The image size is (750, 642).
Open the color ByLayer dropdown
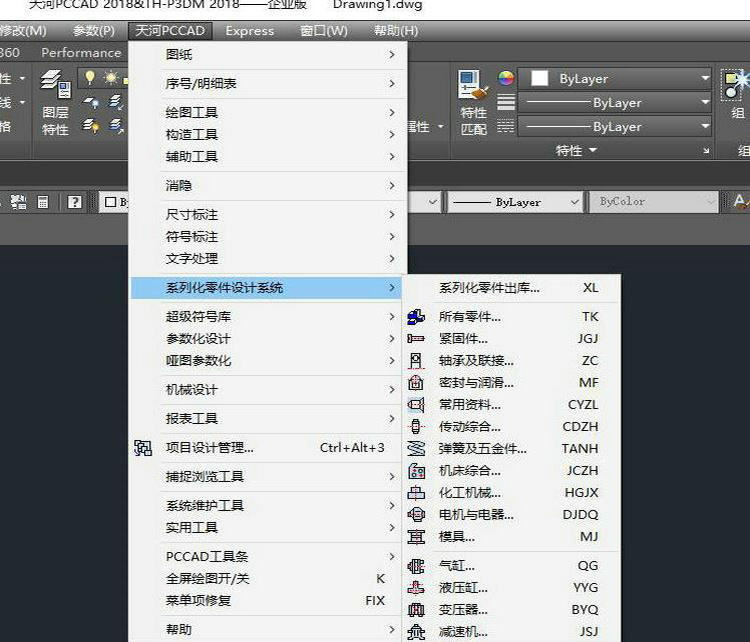(x=615, y=78)
